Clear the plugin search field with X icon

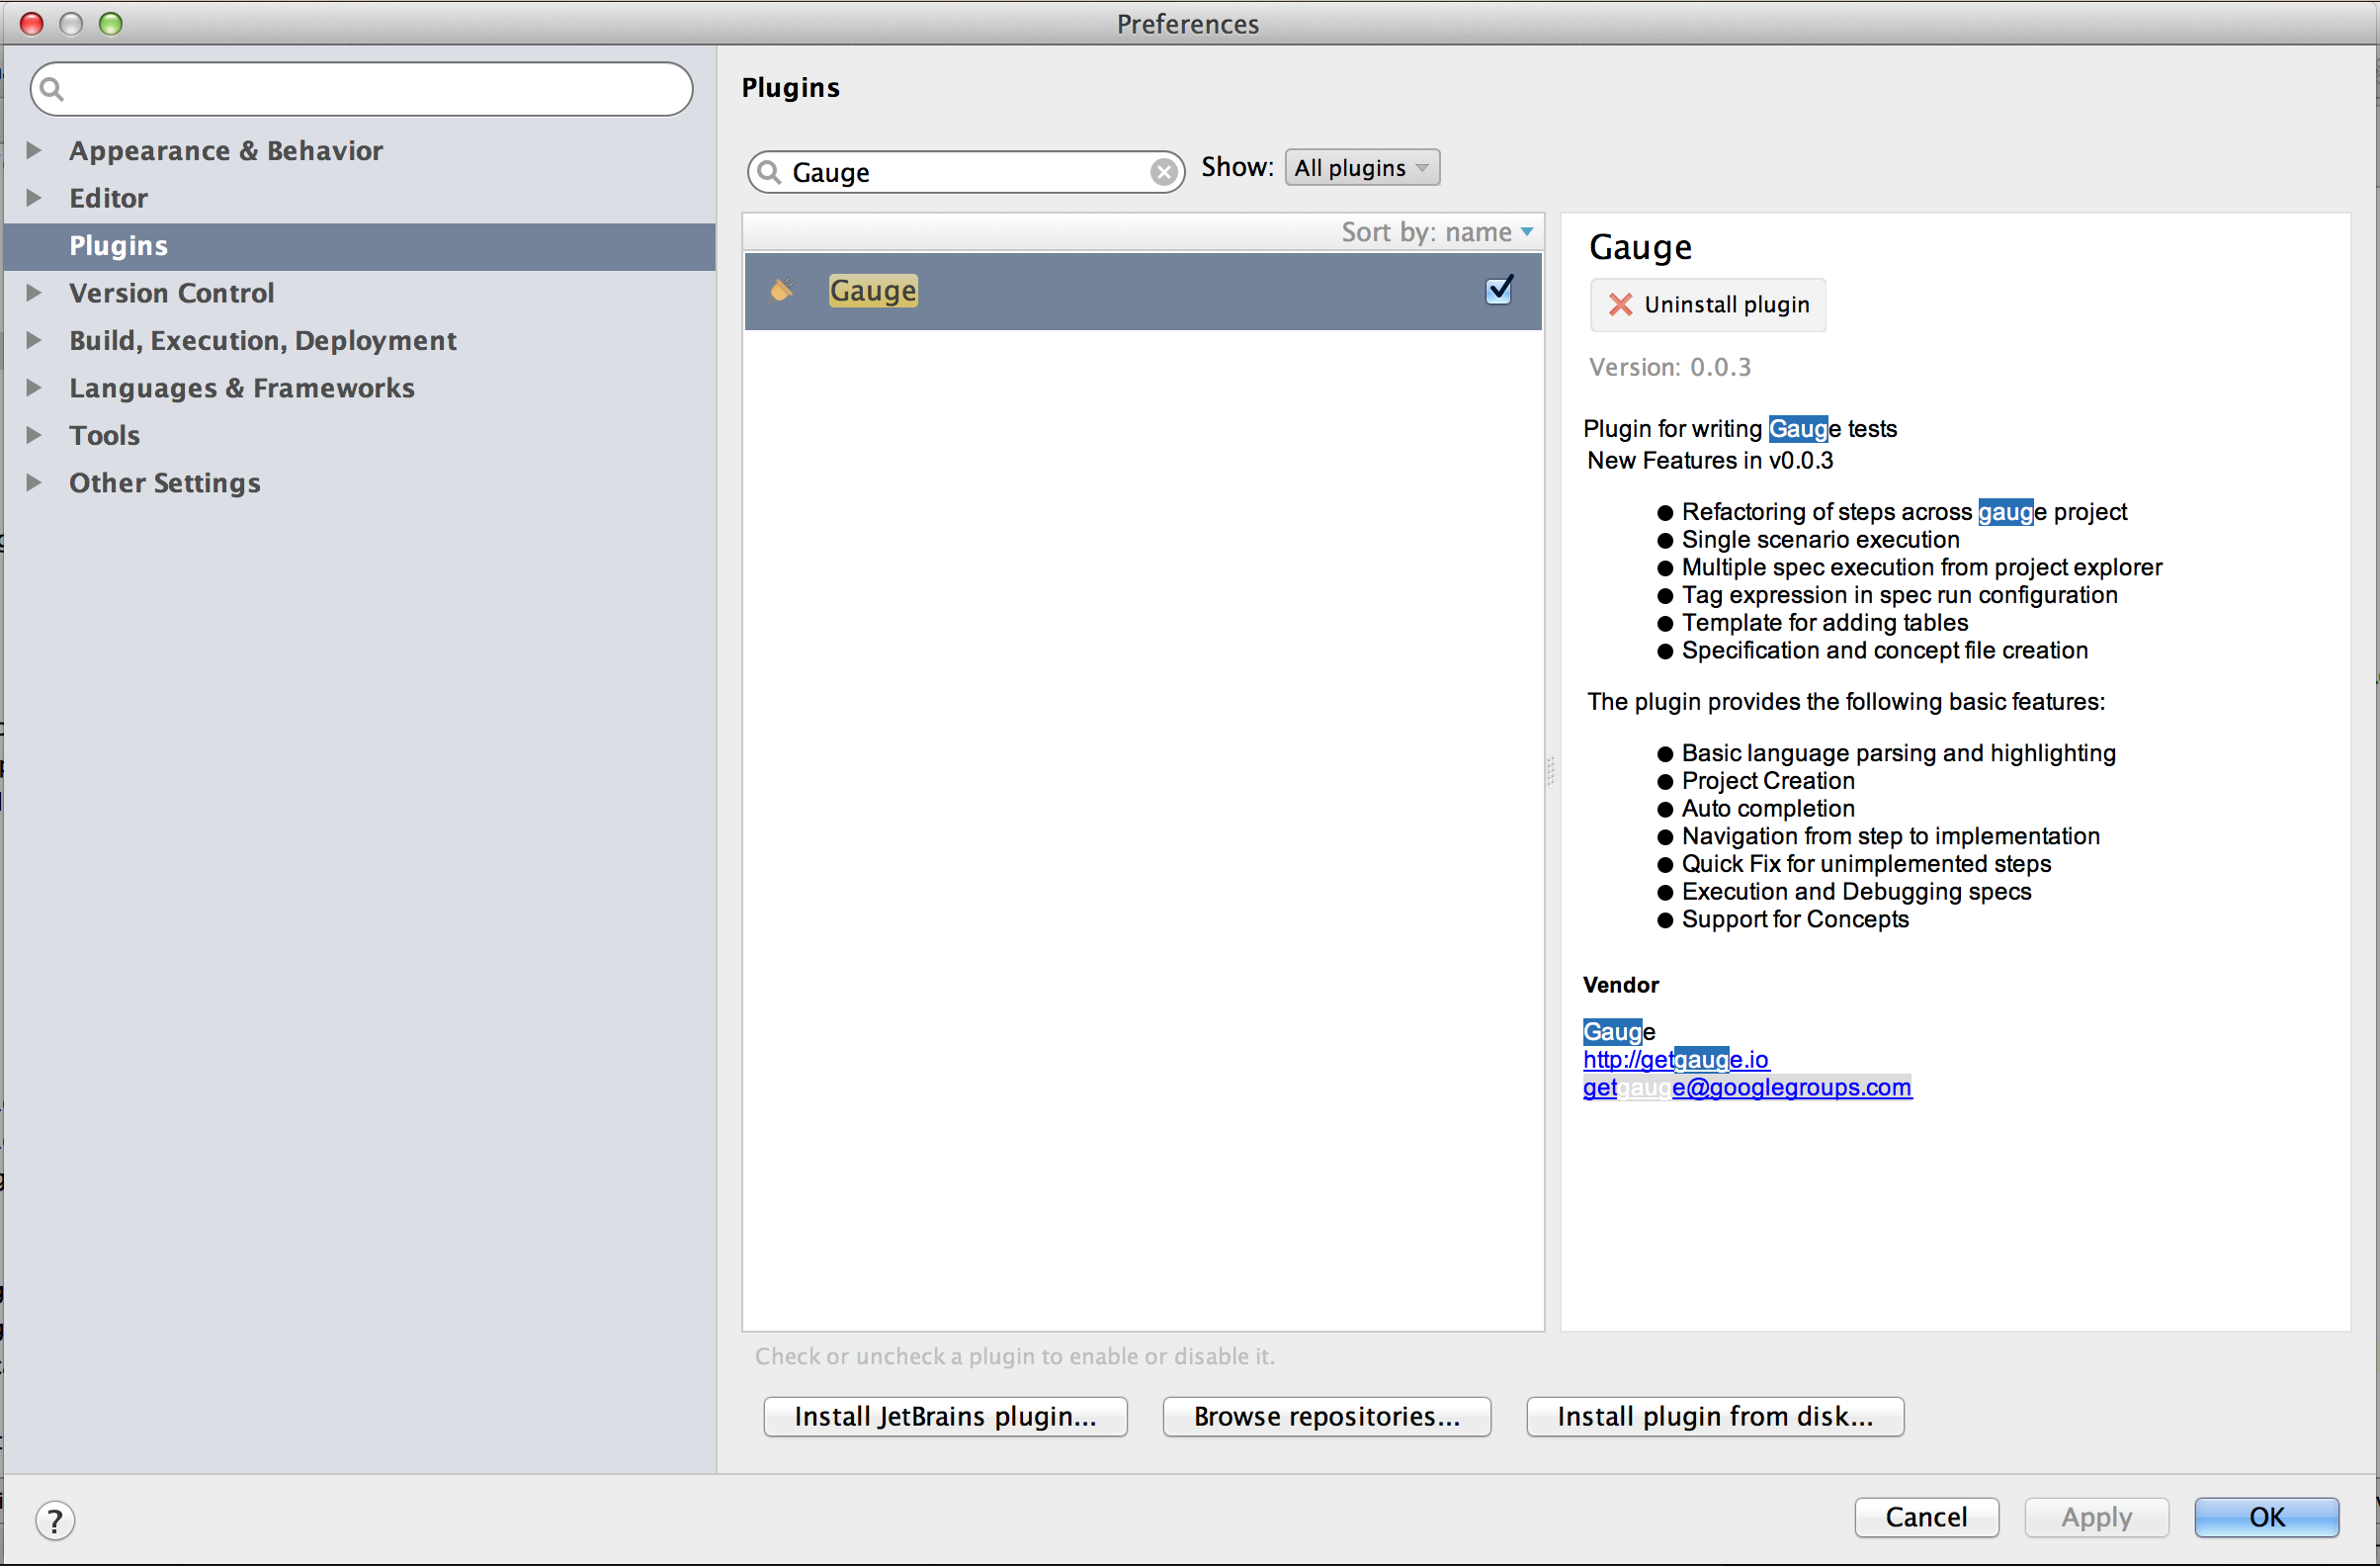1163,172
